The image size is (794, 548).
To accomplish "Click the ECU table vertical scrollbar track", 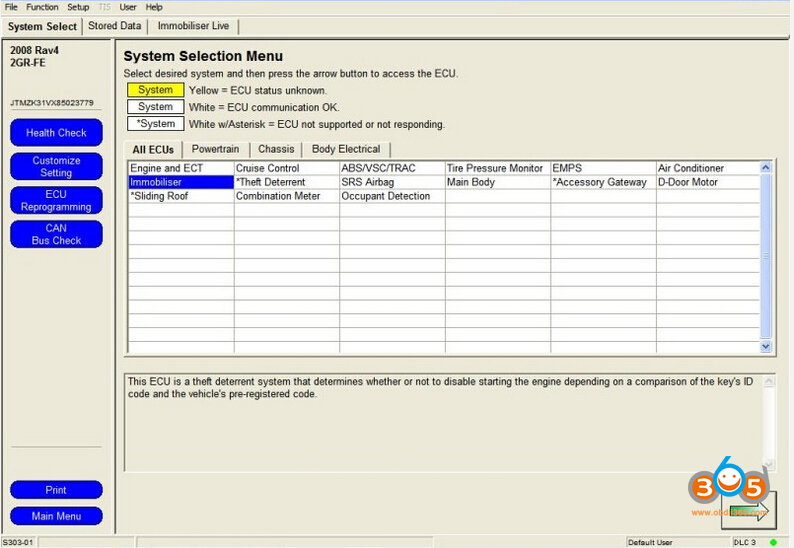I will click(766, 257).
